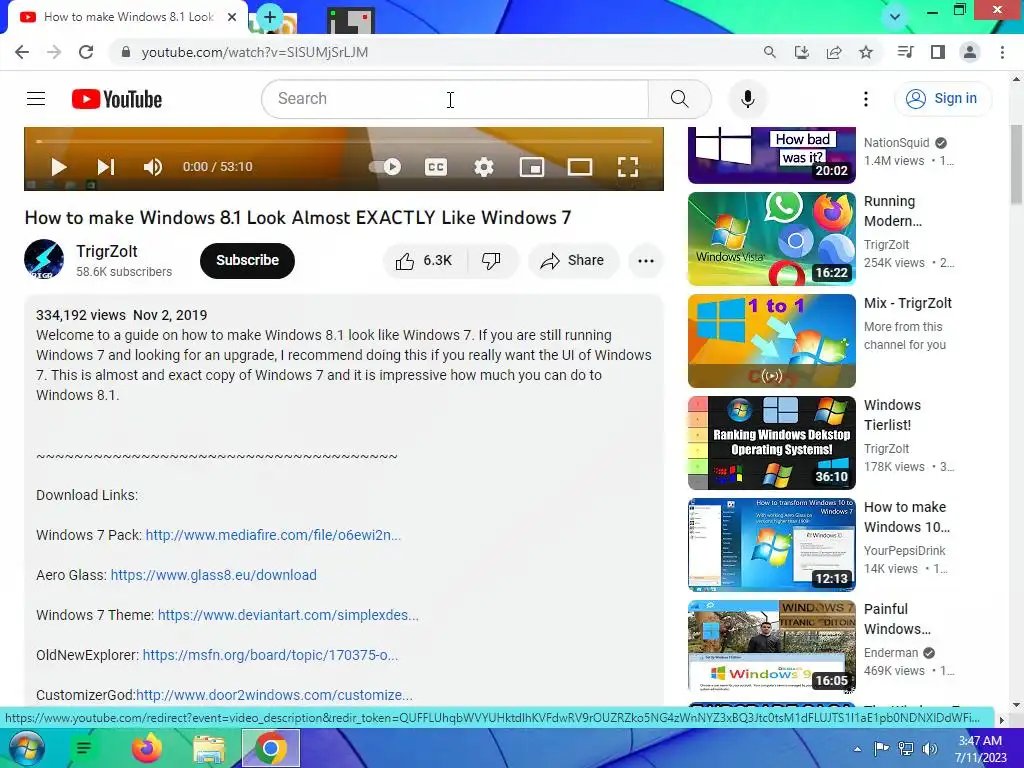
Task: Open Chrome three-dot menu
Action: [x=1002, y=52]
